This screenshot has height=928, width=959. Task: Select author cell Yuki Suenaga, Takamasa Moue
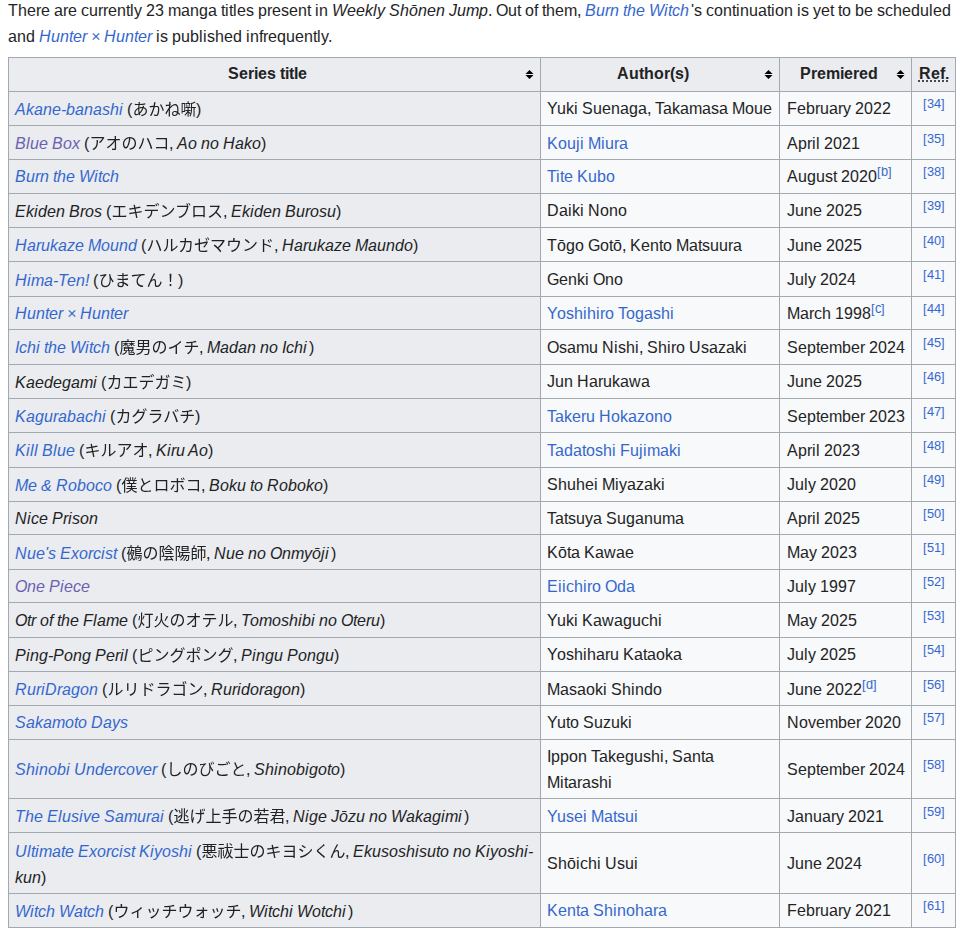659,109
